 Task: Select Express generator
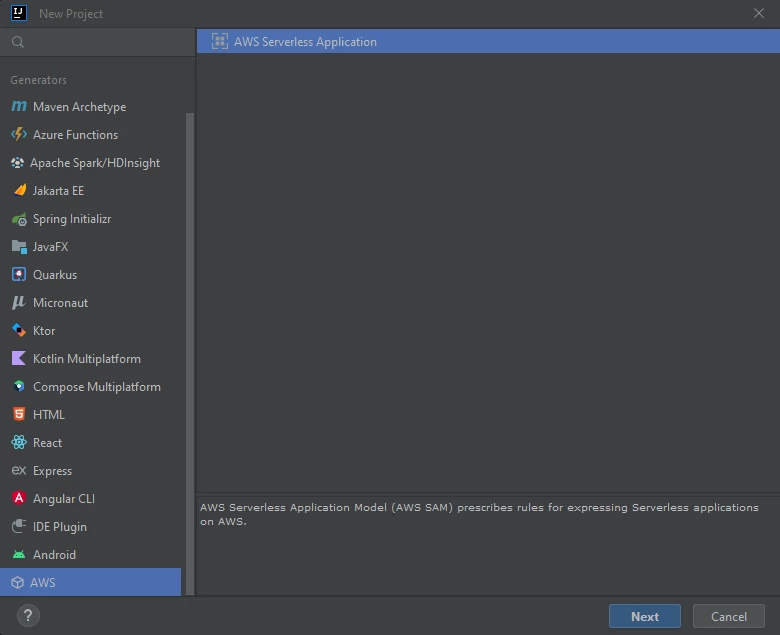click(x=91, y=470)
